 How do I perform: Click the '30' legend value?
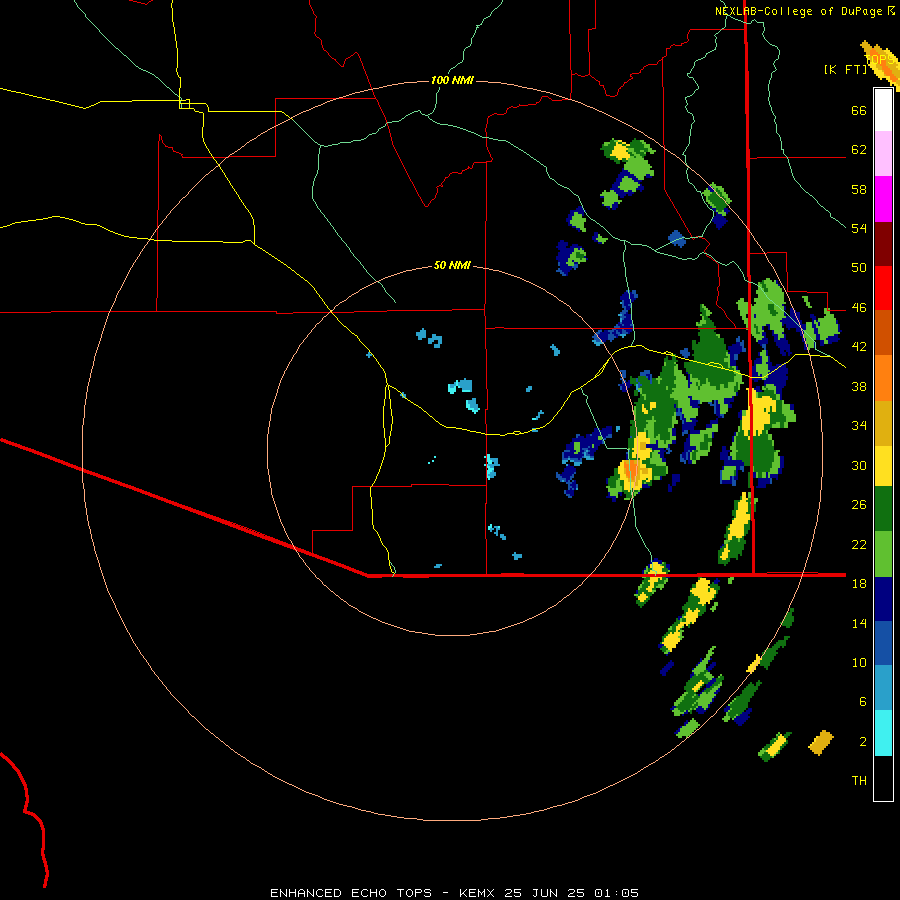click(859, 465)
